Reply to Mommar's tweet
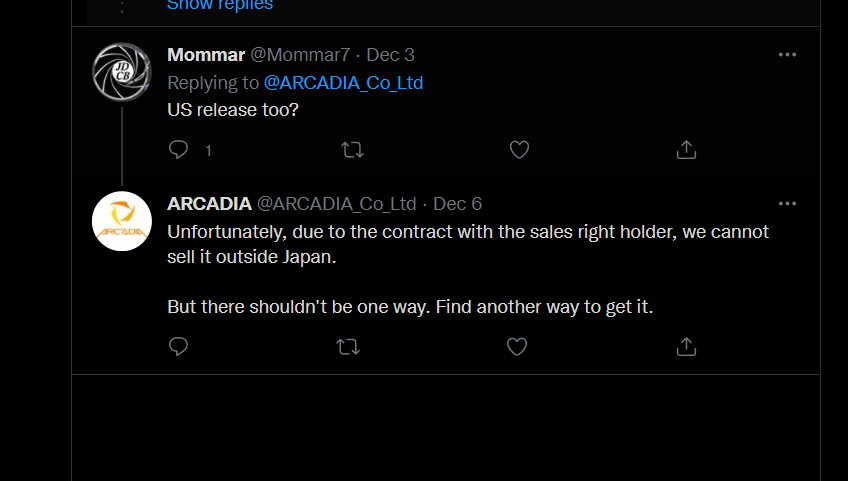This screenshot has height=481, width=848. pyautogui.click(x=178, y=150)
